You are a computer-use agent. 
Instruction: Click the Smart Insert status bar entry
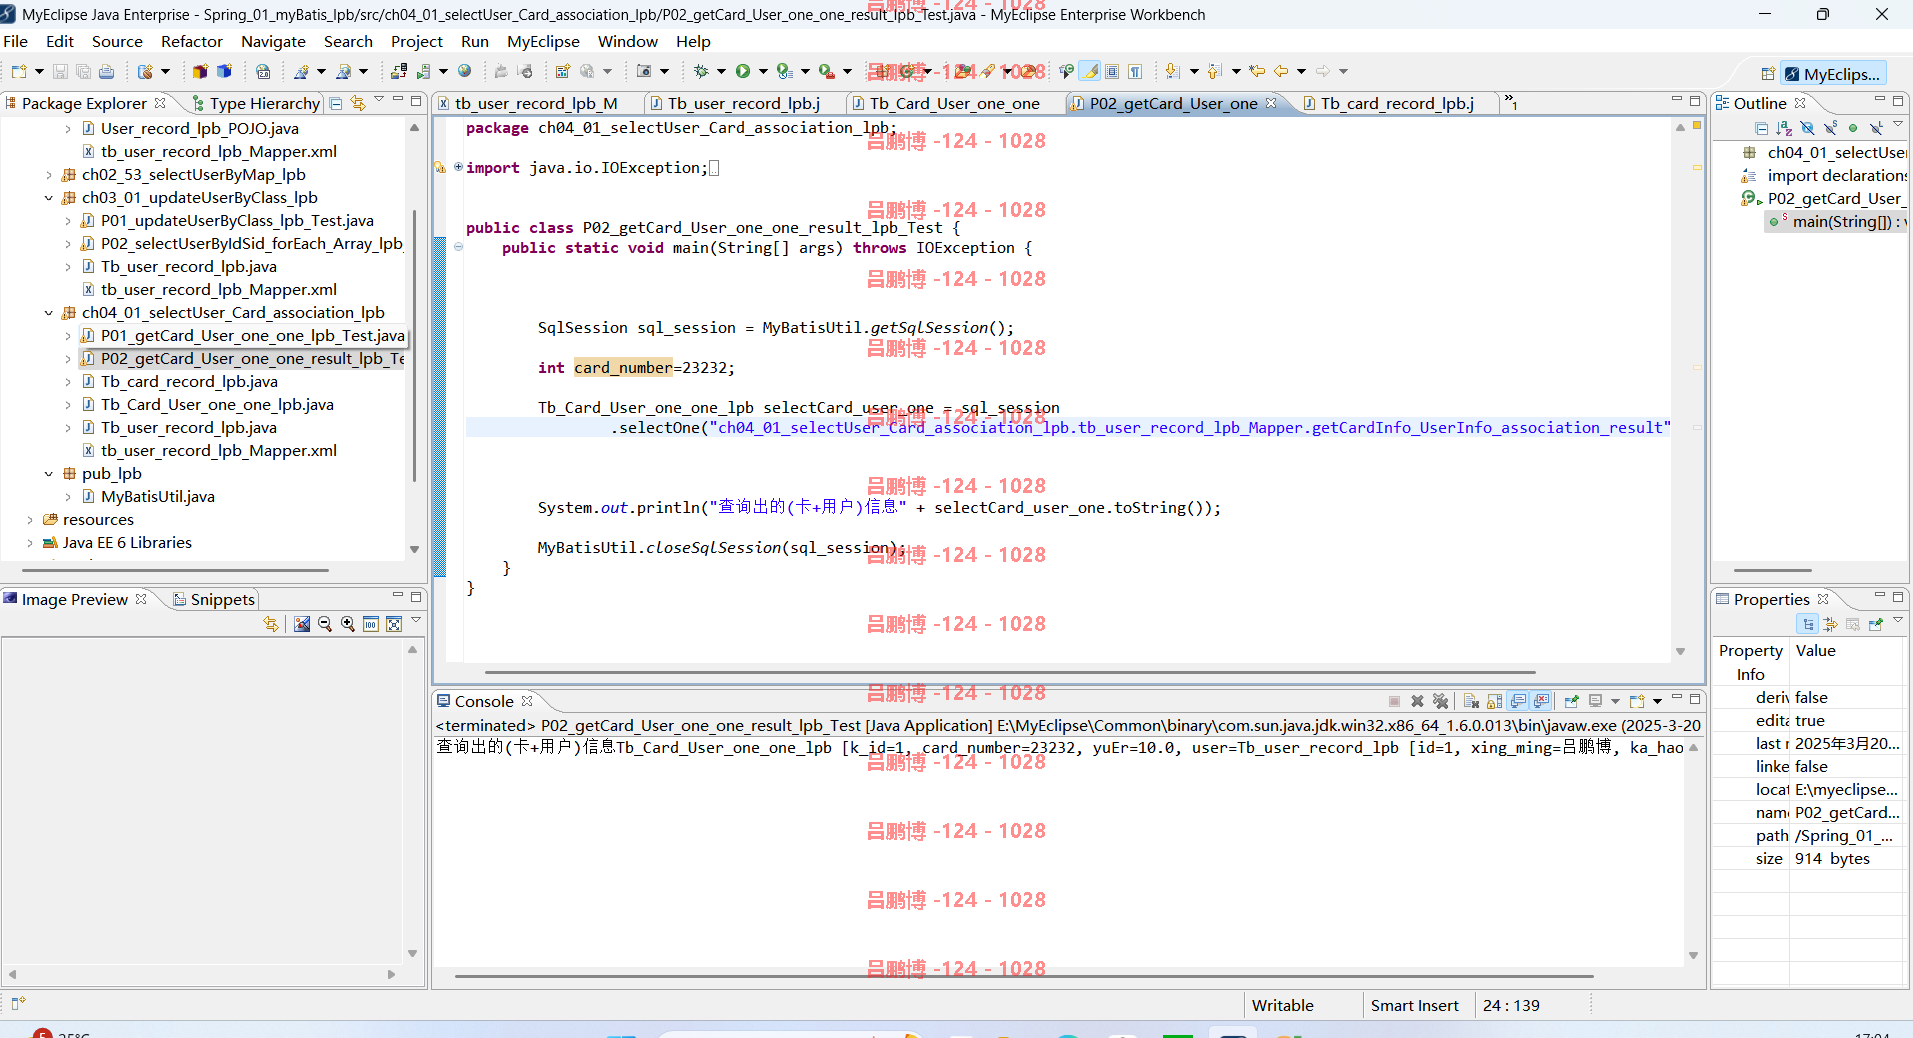[x=1414, y=1005]
